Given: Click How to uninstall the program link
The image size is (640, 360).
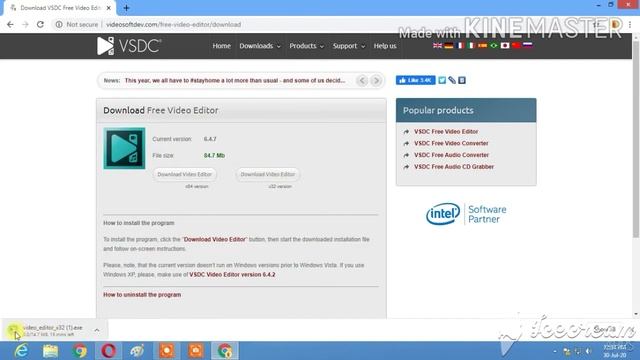Looking at the screenshot, I should [142, 295].
